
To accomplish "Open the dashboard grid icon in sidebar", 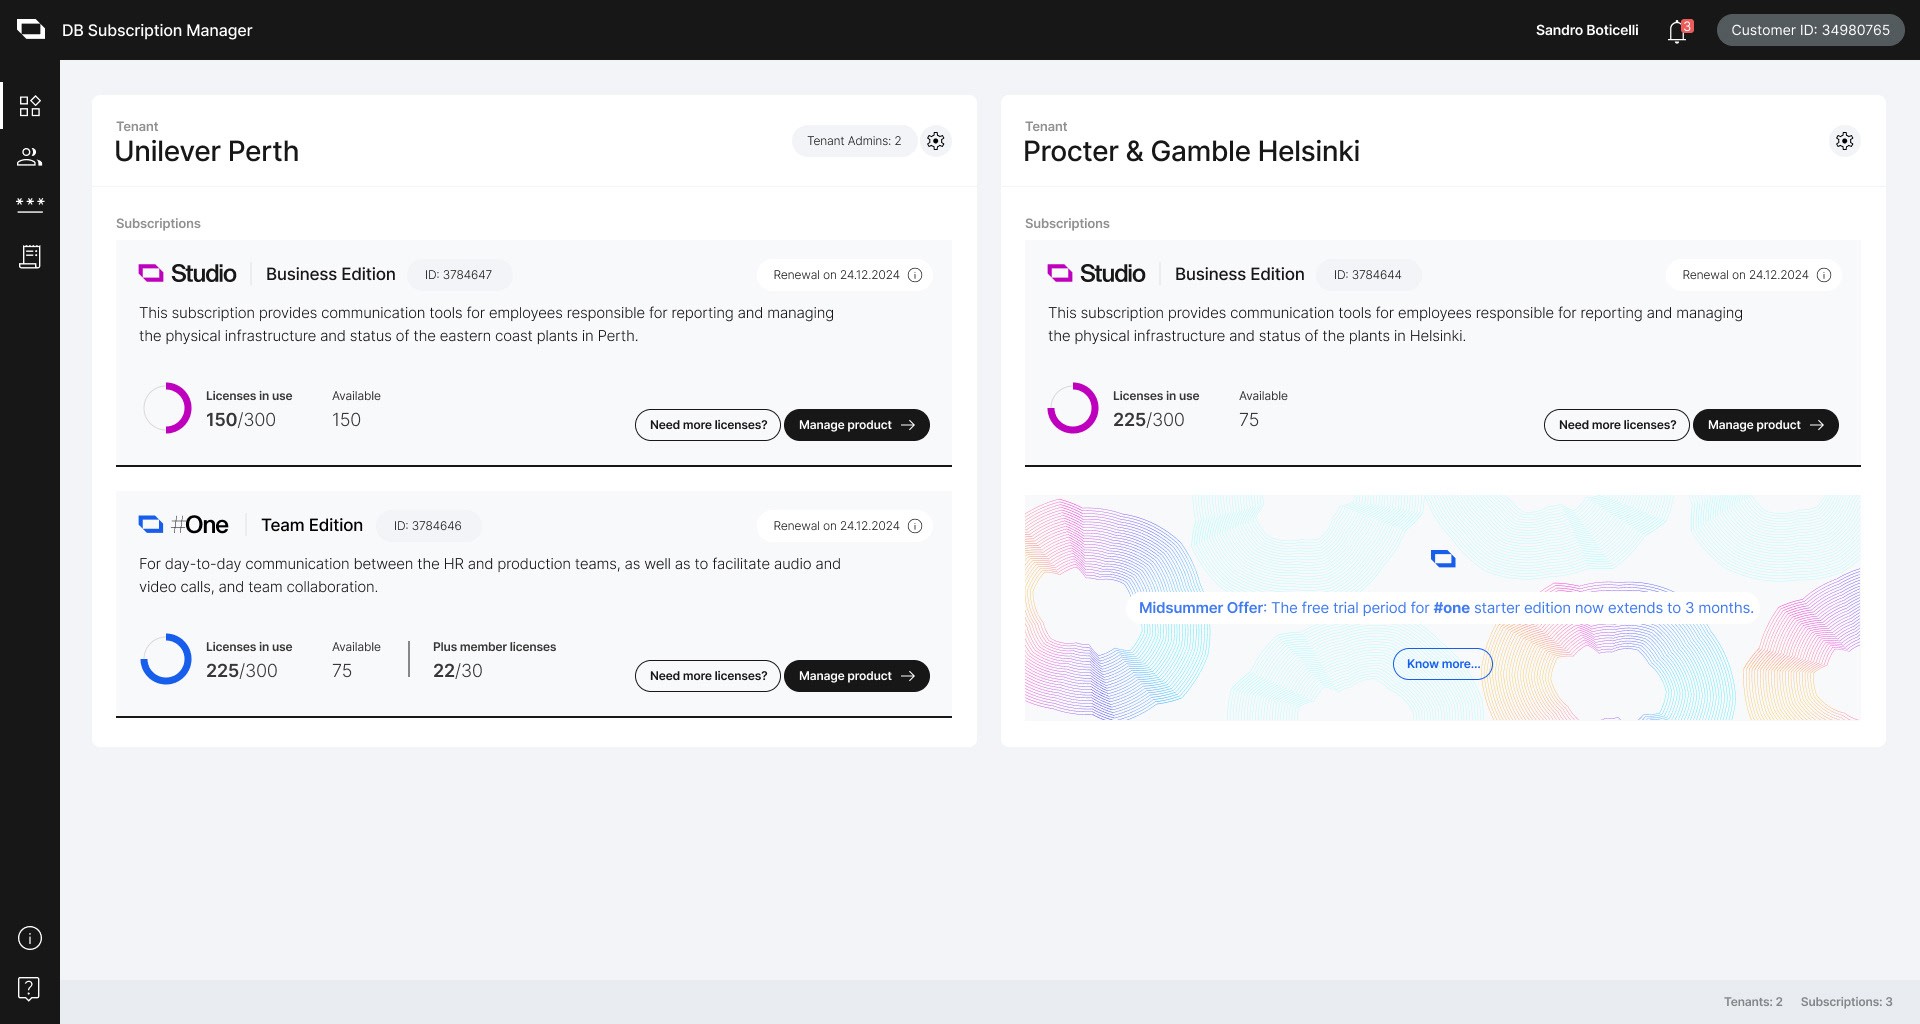I will (x=30, y=106).
